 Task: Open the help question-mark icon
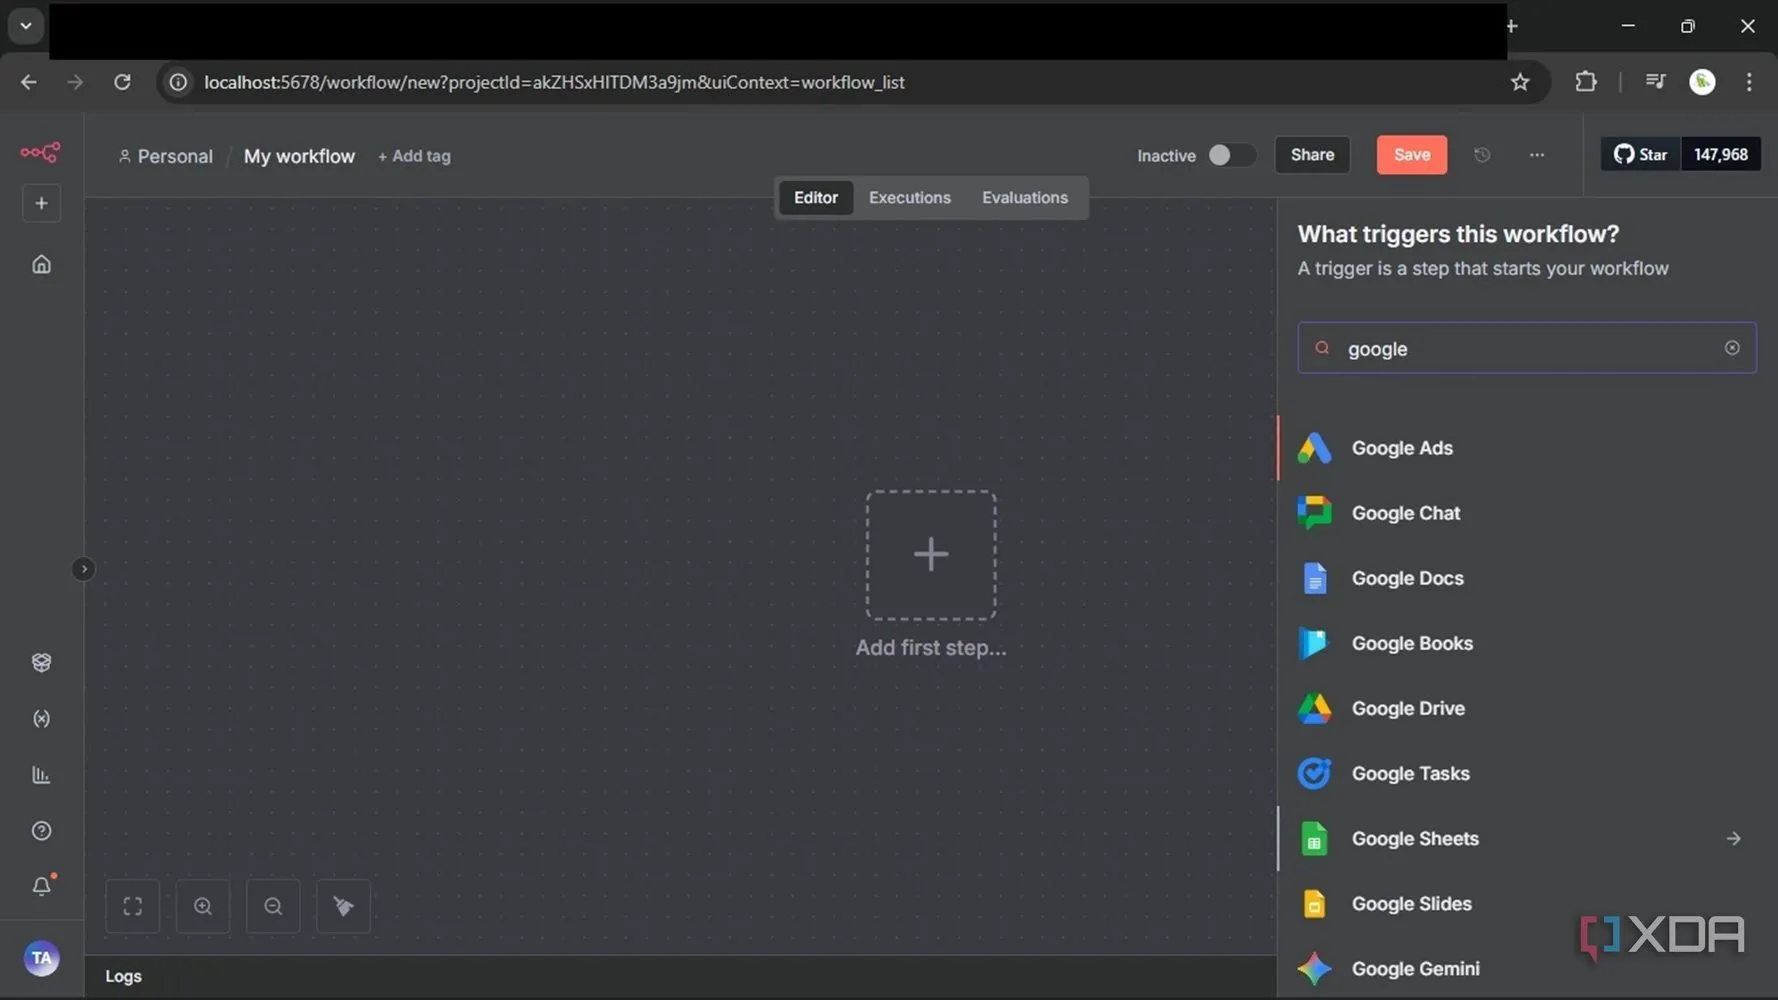[41, 830]
